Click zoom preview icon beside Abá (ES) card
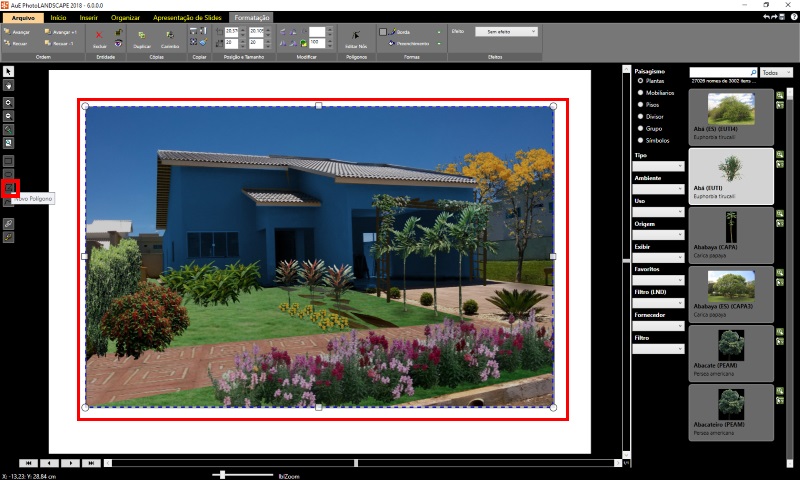800x480 pixels. point(780,95)
